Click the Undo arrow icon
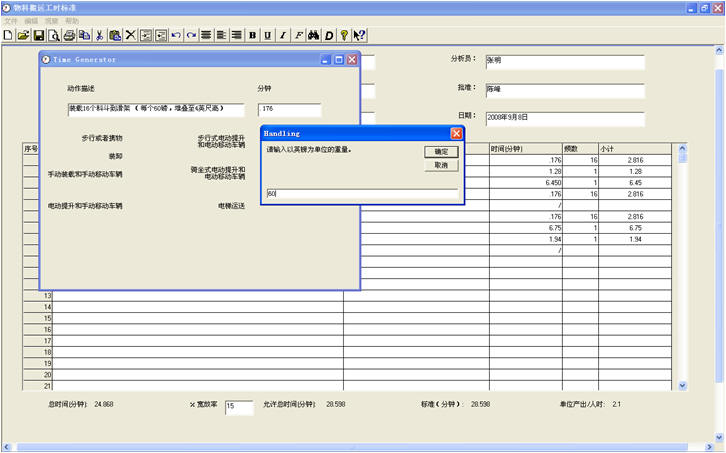Screen dimensions: 726x453 click(176, 35)
